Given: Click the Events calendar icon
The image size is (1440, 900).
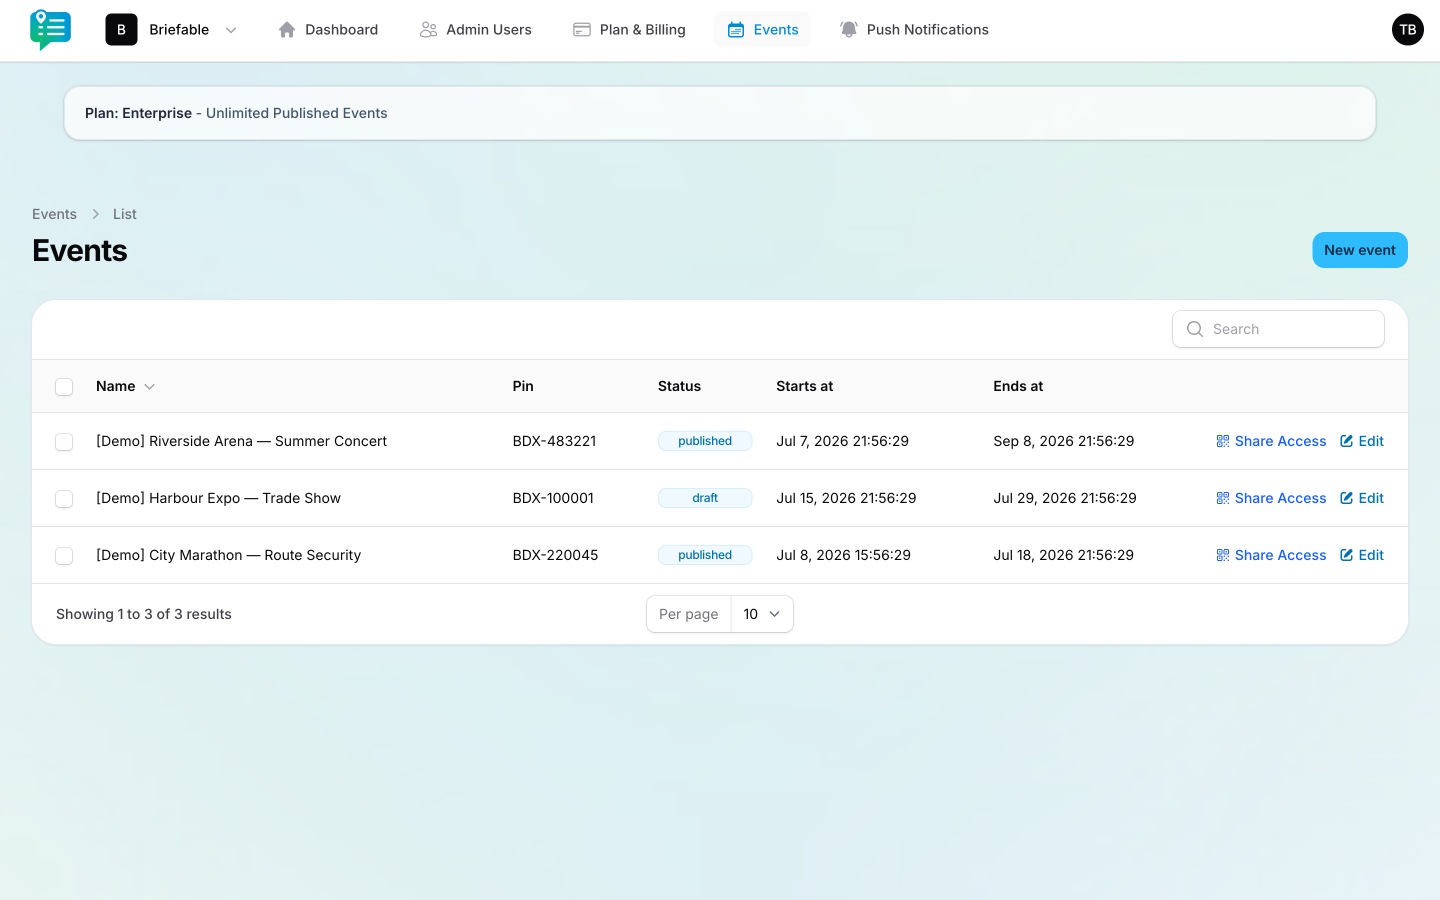Looking at the screenshot, I should click(736, 30).
